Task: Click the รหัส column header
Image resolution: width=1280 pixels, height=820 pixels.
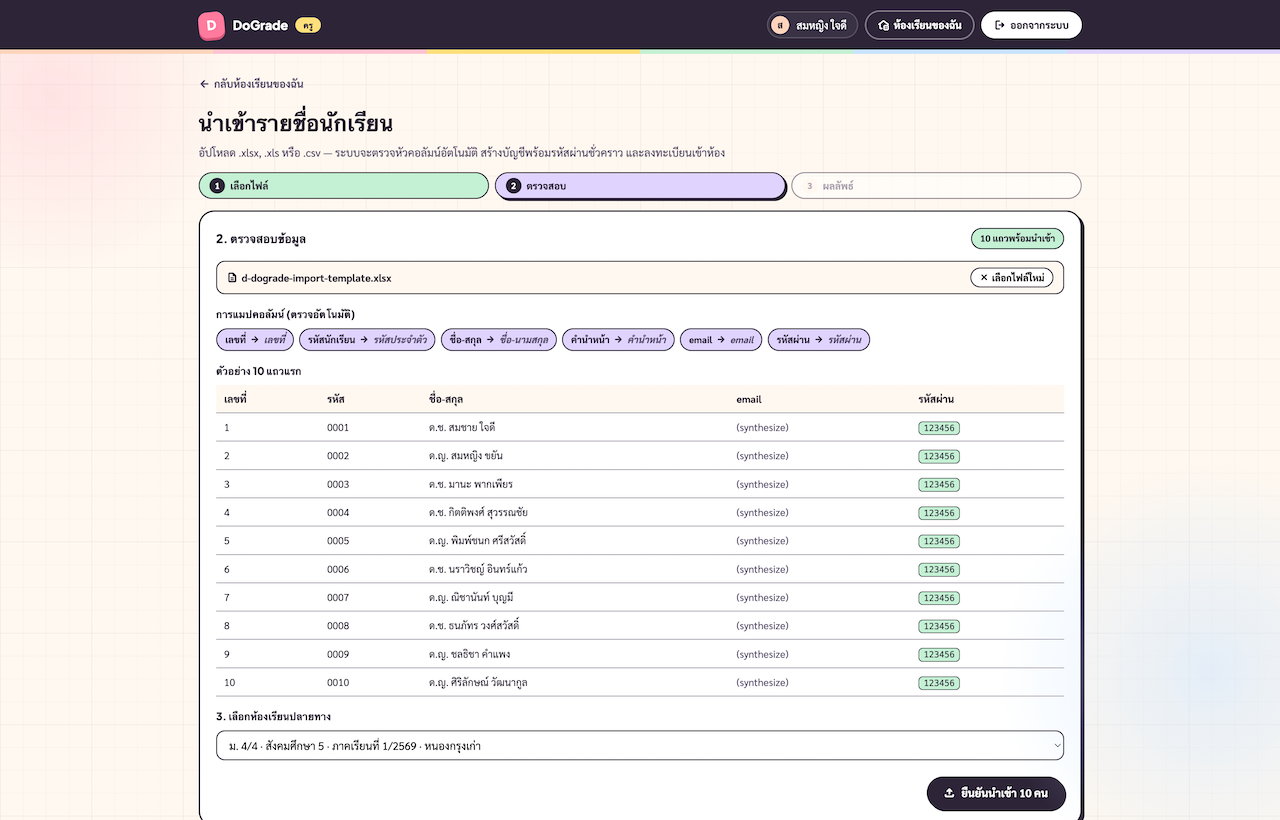Action: tap(336, 399)
